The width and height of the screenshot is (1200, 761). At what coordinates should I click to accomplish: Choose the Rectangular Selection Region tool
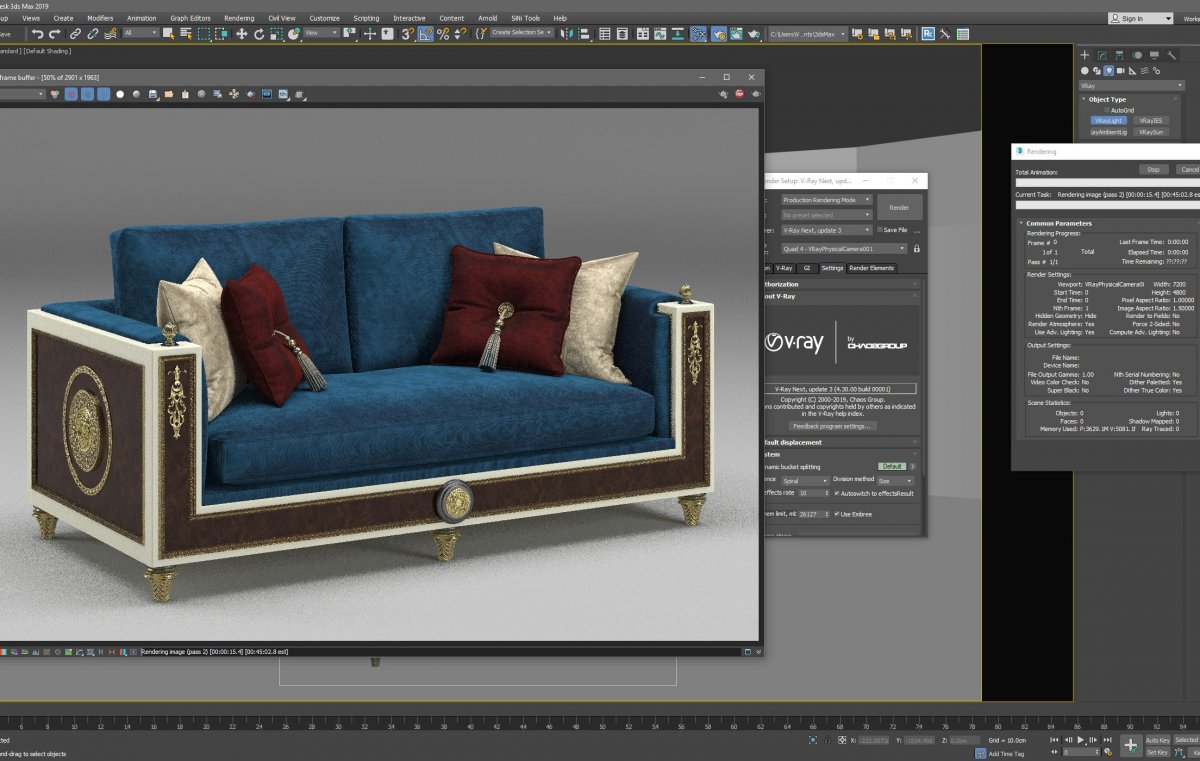[204, 33]
